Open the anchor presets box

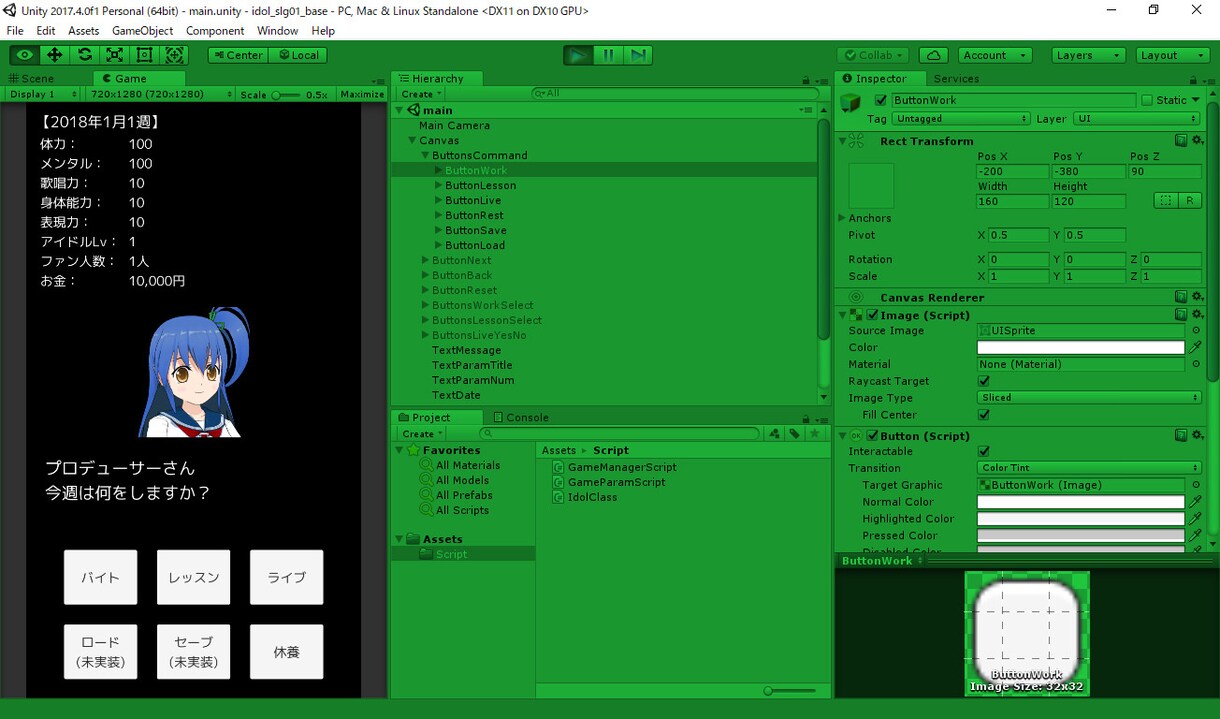pos(871,186)
